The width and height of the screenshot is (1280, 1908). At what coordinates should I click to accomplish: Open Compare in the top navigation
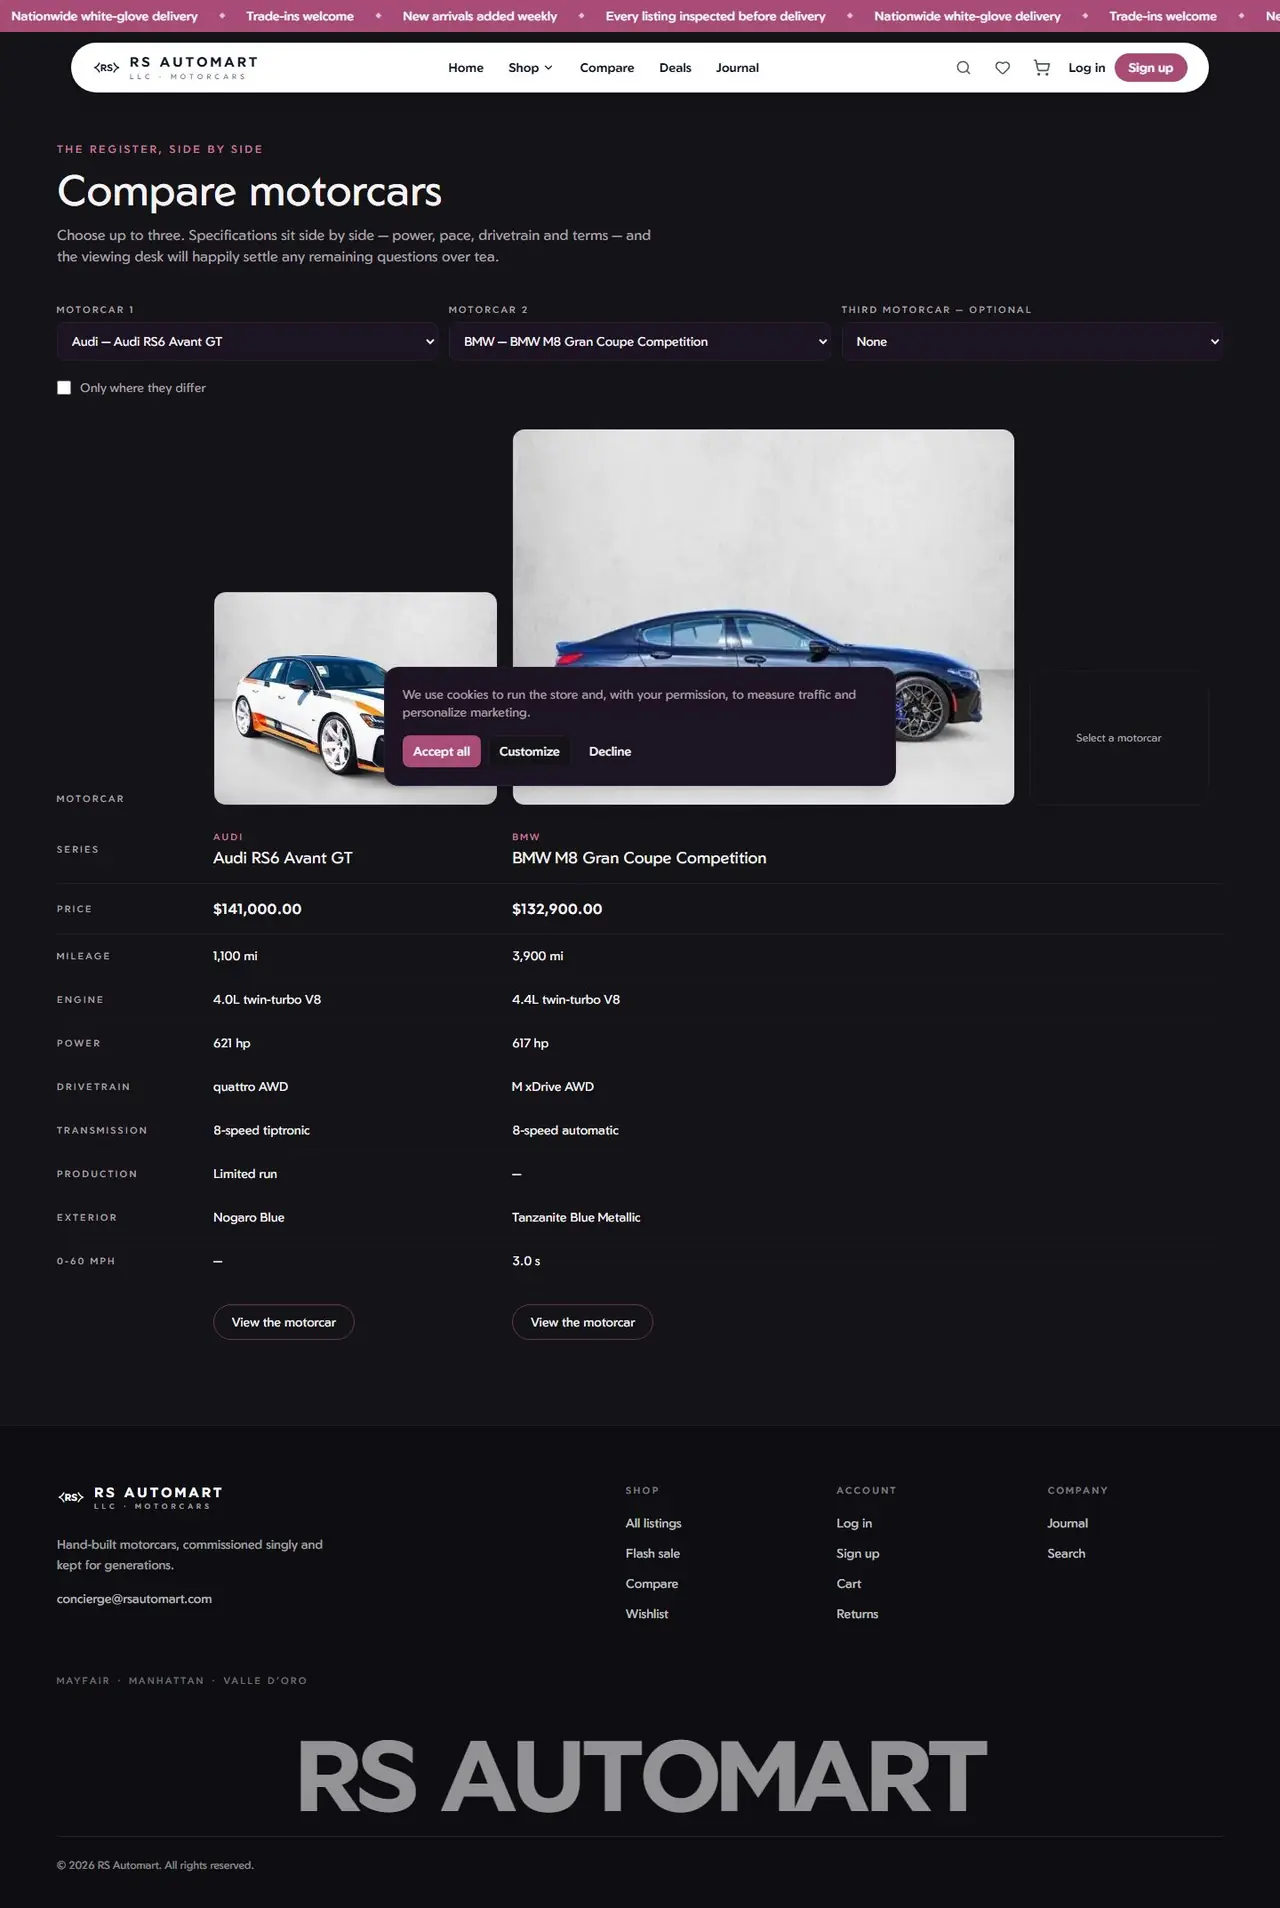point(607,68)
